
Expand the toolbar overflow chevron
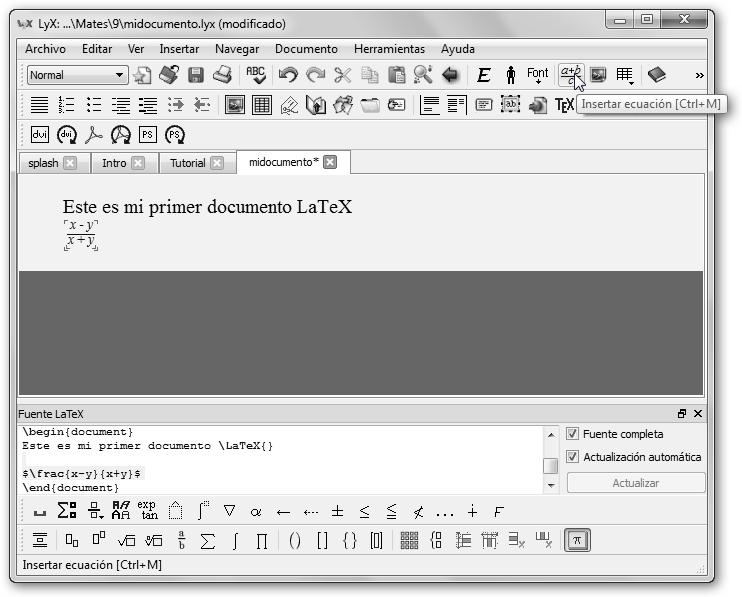click(699, 75)
